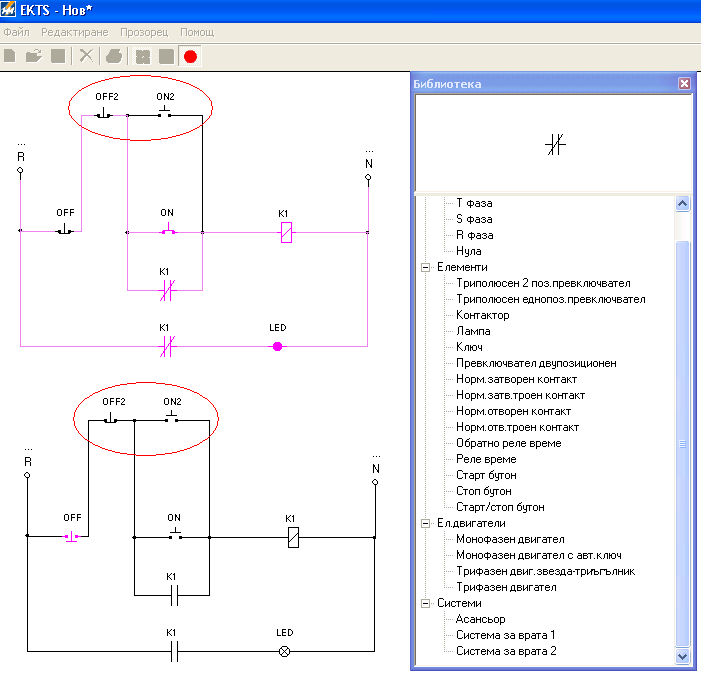
Task: Click the print toolbar icon
Action: (114, 56)
